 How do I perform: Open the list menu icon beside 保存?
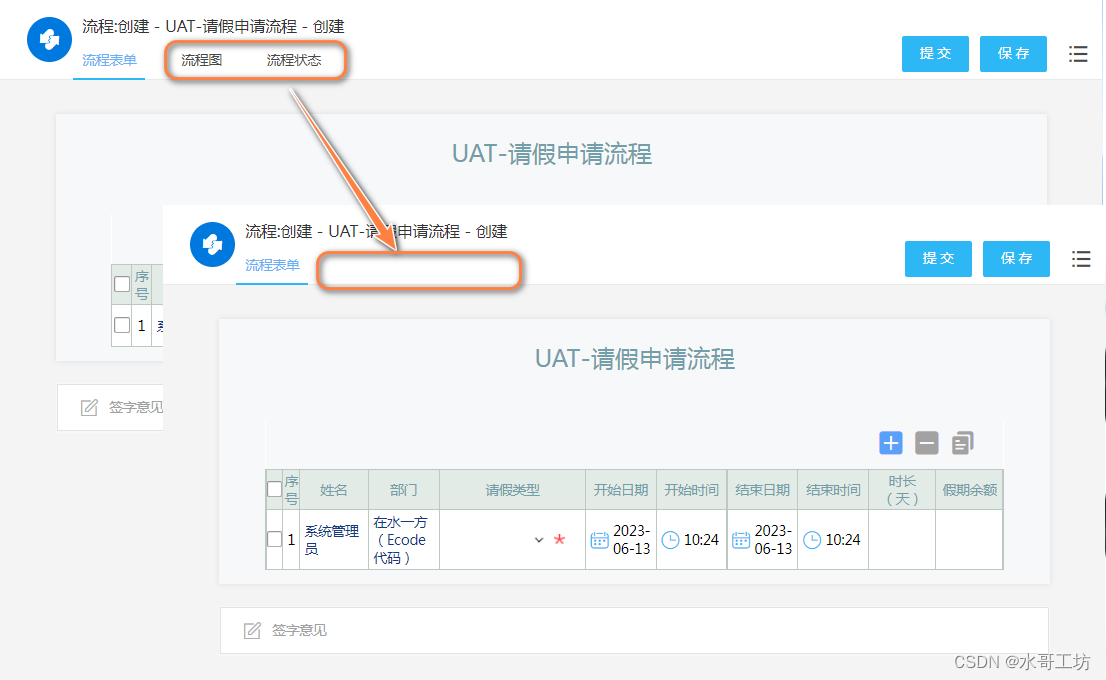tap(1081, 259)
